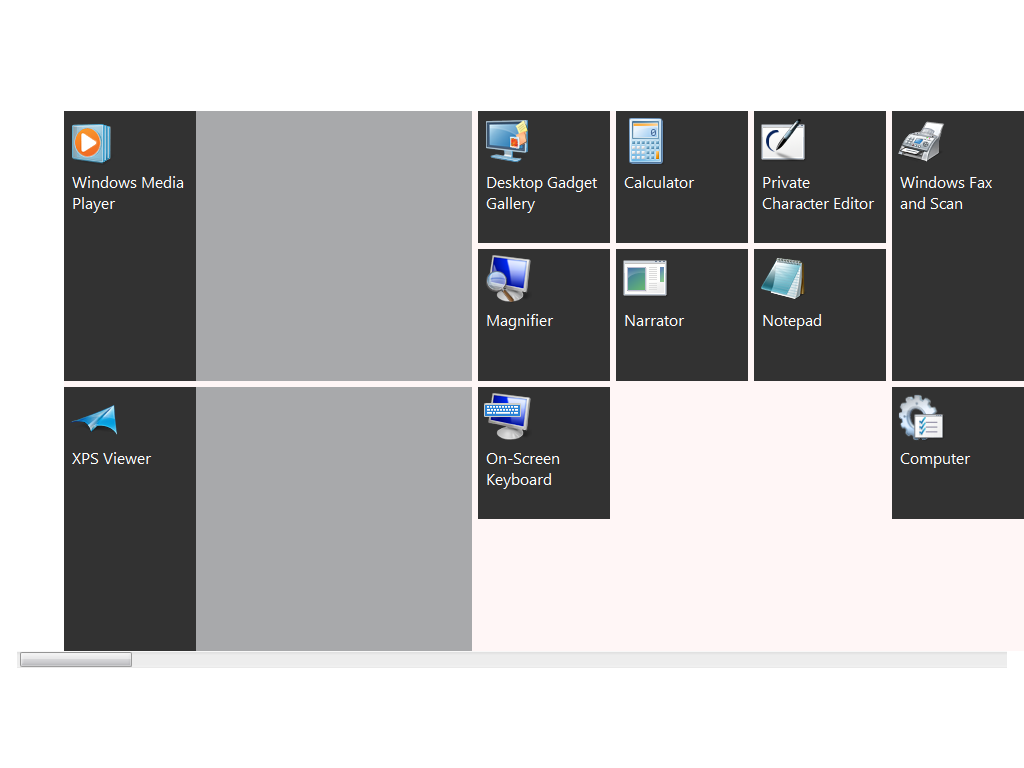Image resolution: width=1024 pixels, height=768 pixels.
Task: Click the "On-Screen Keyboard" text
Action: (522, 470)
